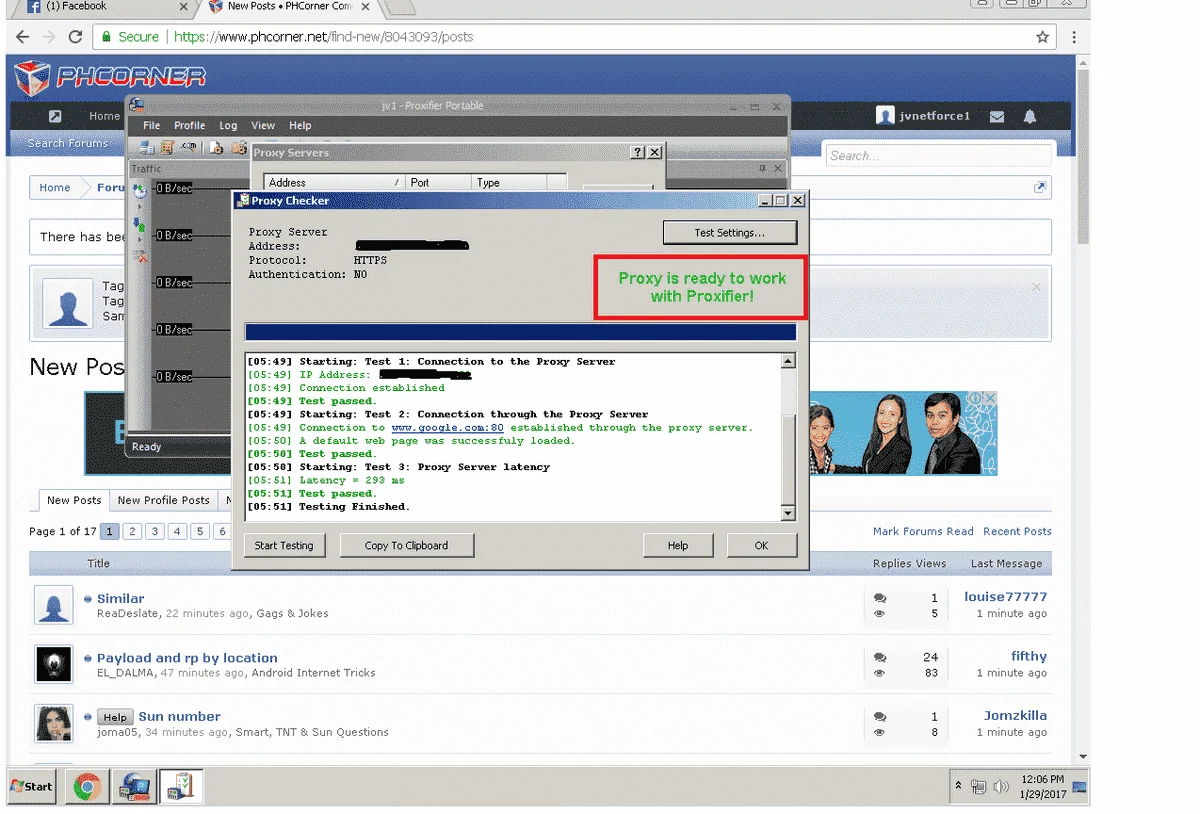
Task: Click the PHCorner logo
Action: click(x=112, y=77)
